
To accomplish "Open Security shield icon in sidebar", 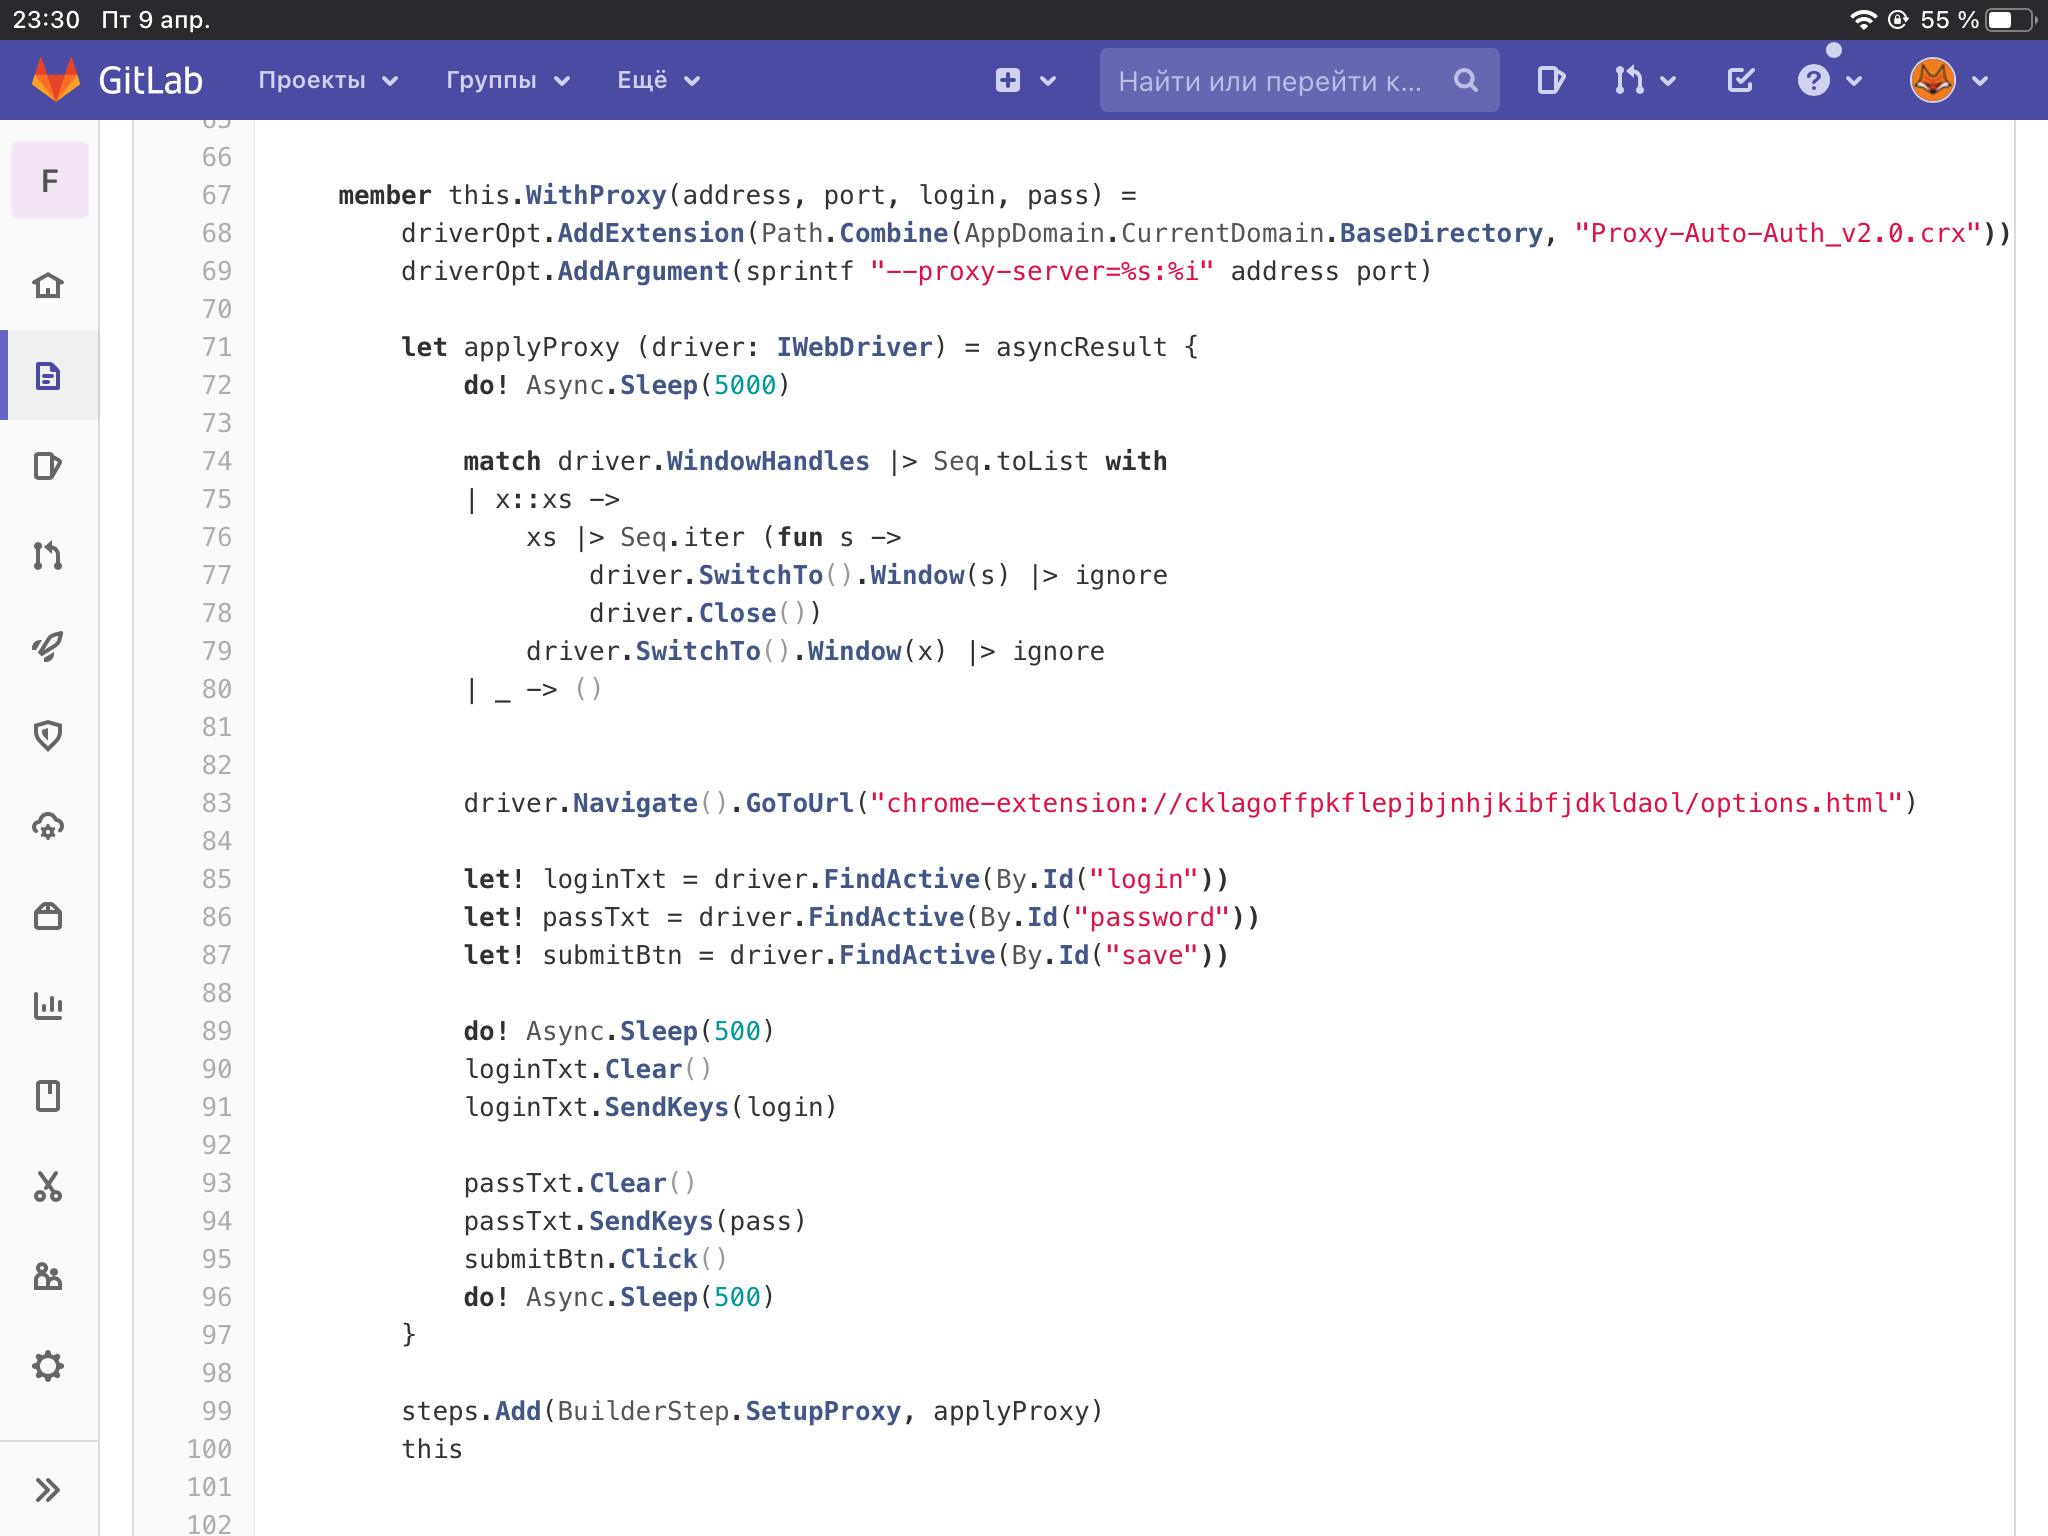I will click(48, 736).
